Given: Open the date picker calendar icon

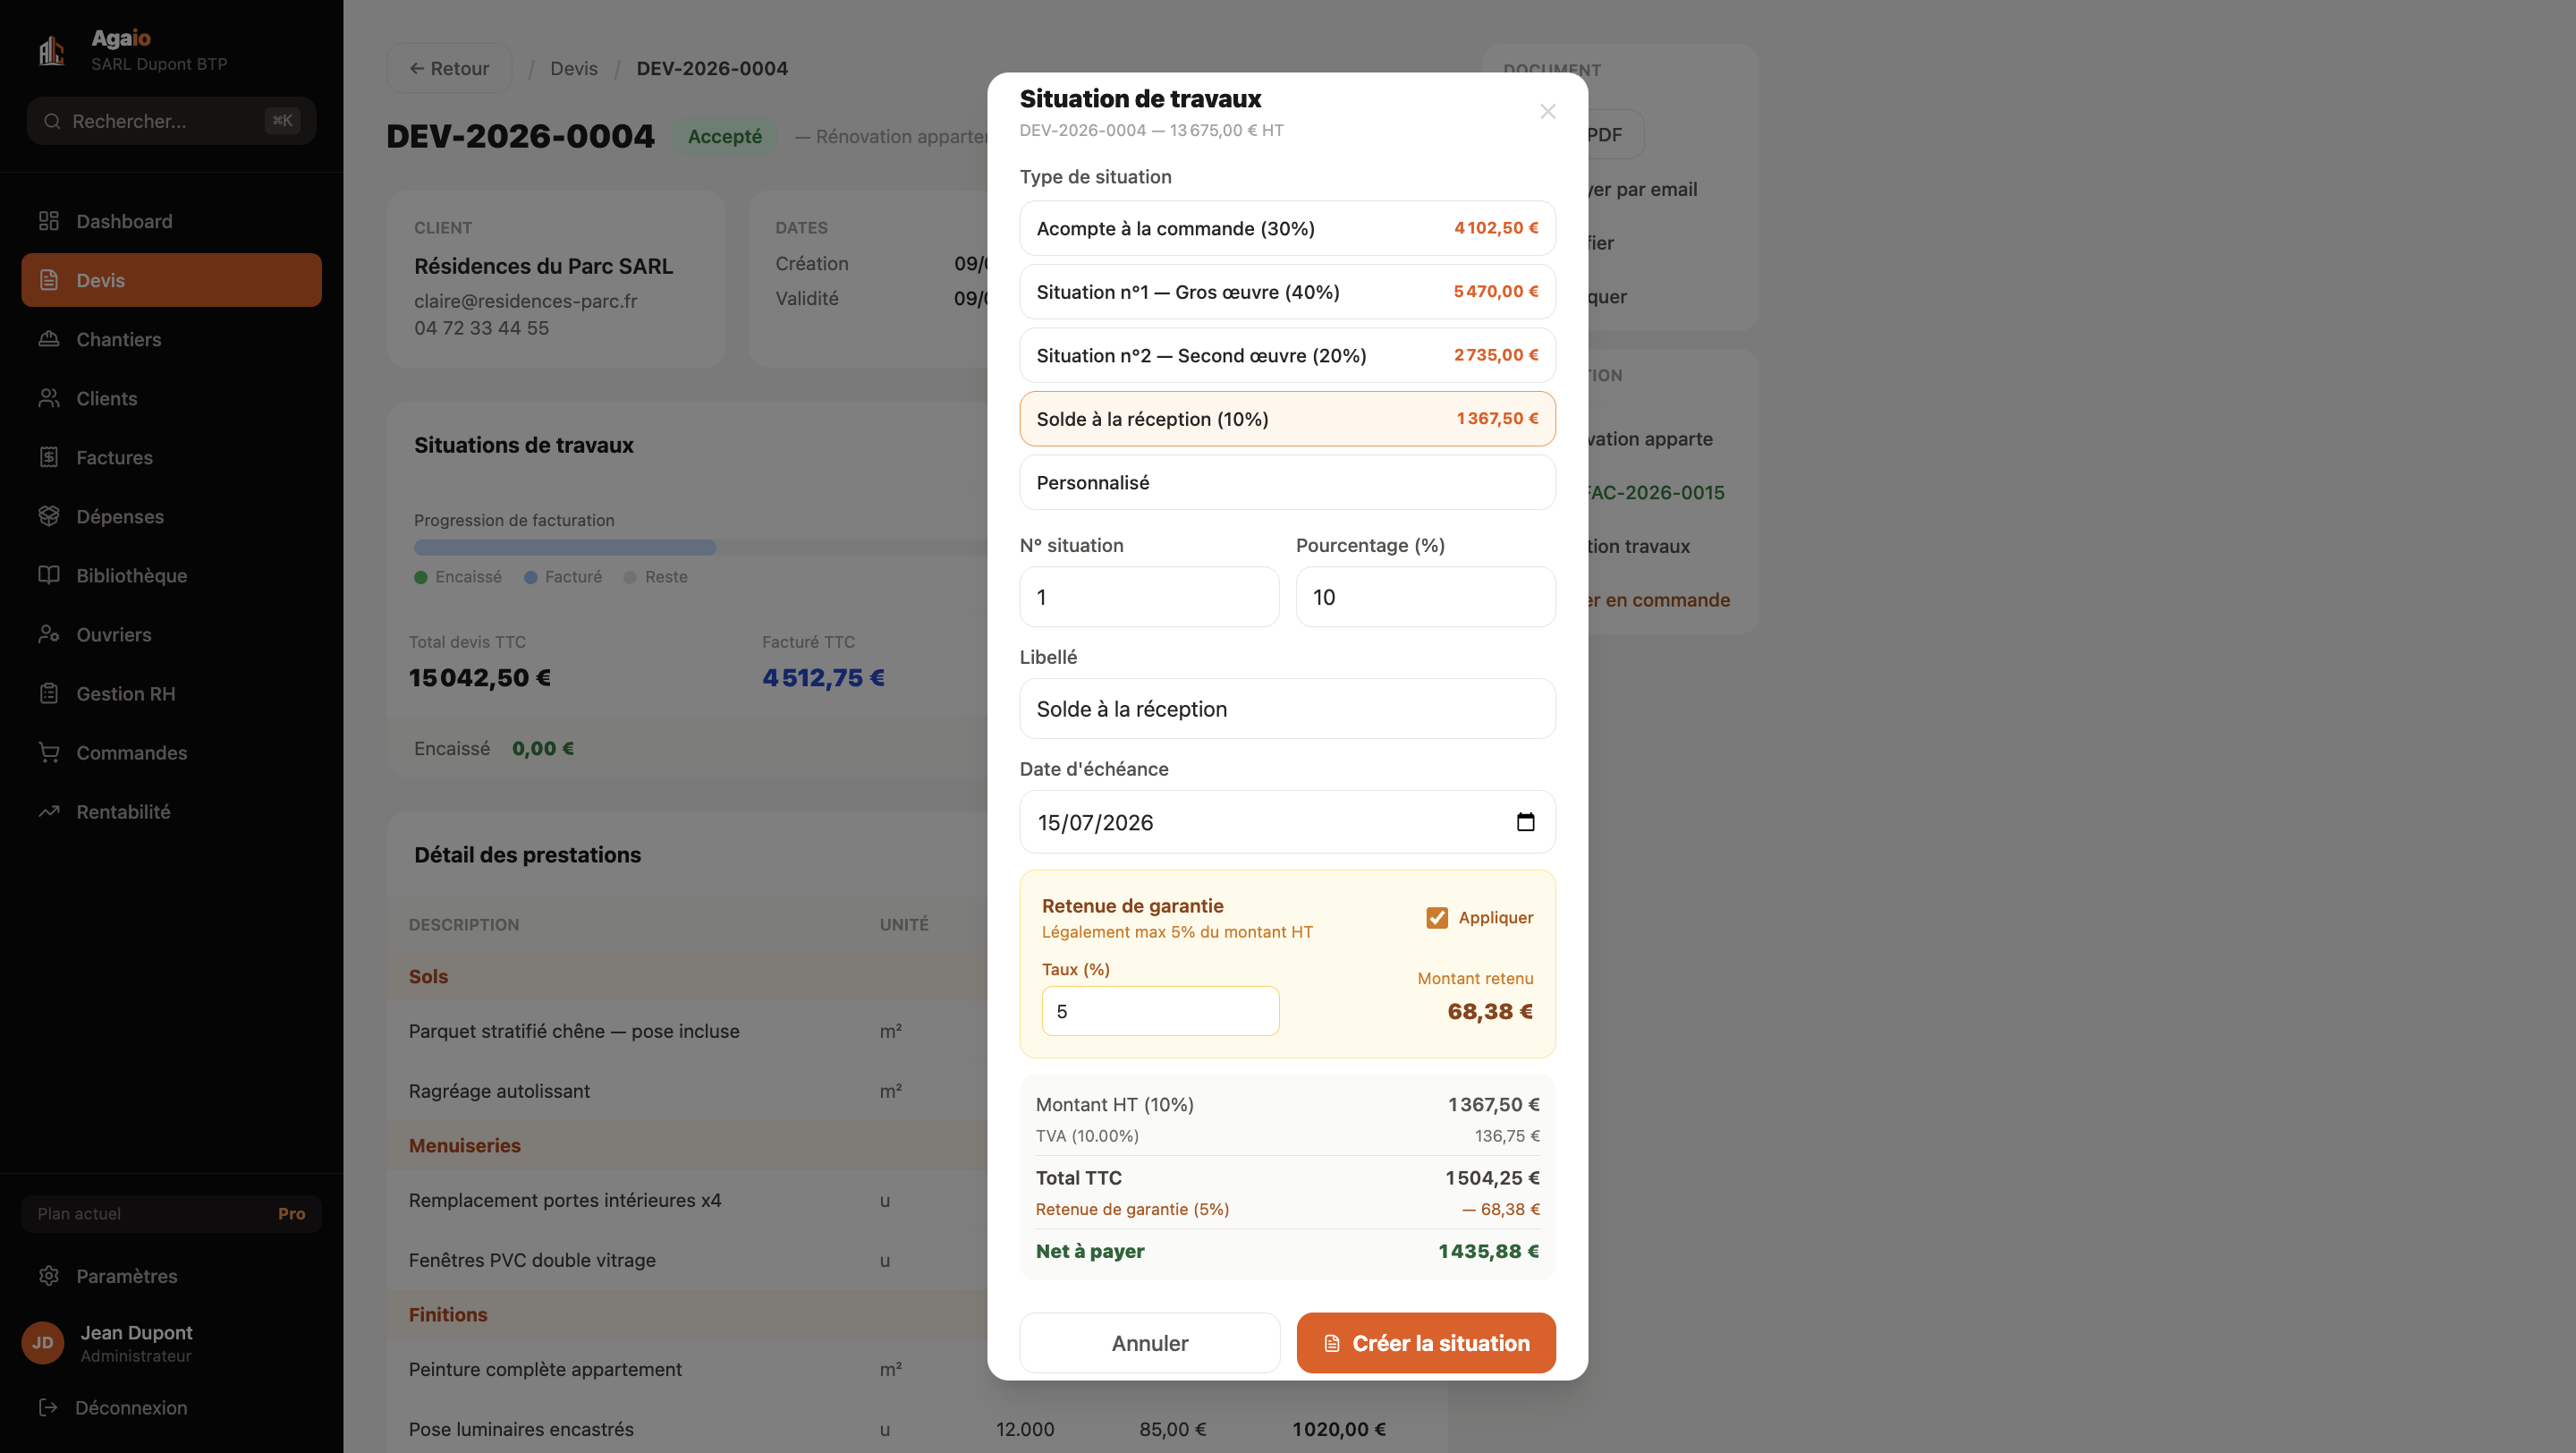Looking at the screenshot, I should click(1525, 822).
